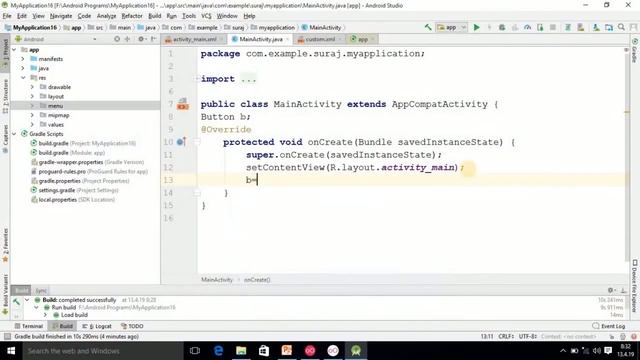Hide the Project panel with the hide icon
640x360 pixels.
153,39
